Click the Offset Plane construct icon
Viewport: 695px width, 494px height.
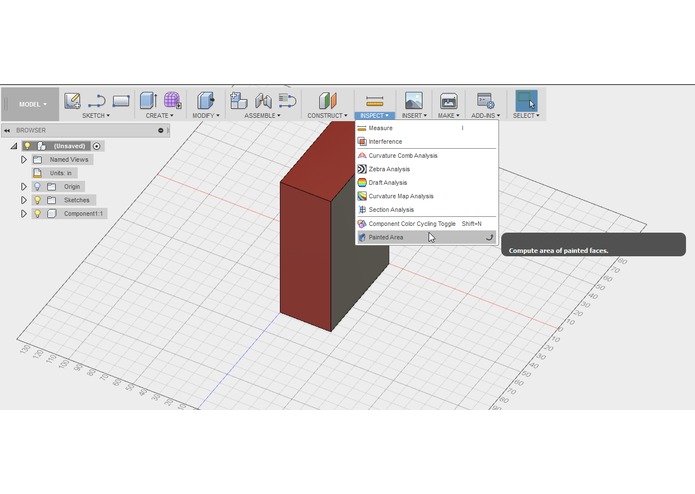coord(328,101)
